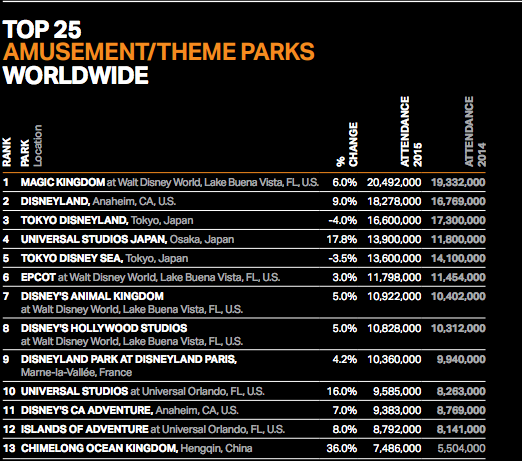Click the ATTENDANCE 2014 column header
Image resolution: width=522 pixels, height=461 pixels.
[x=475, y=131]
